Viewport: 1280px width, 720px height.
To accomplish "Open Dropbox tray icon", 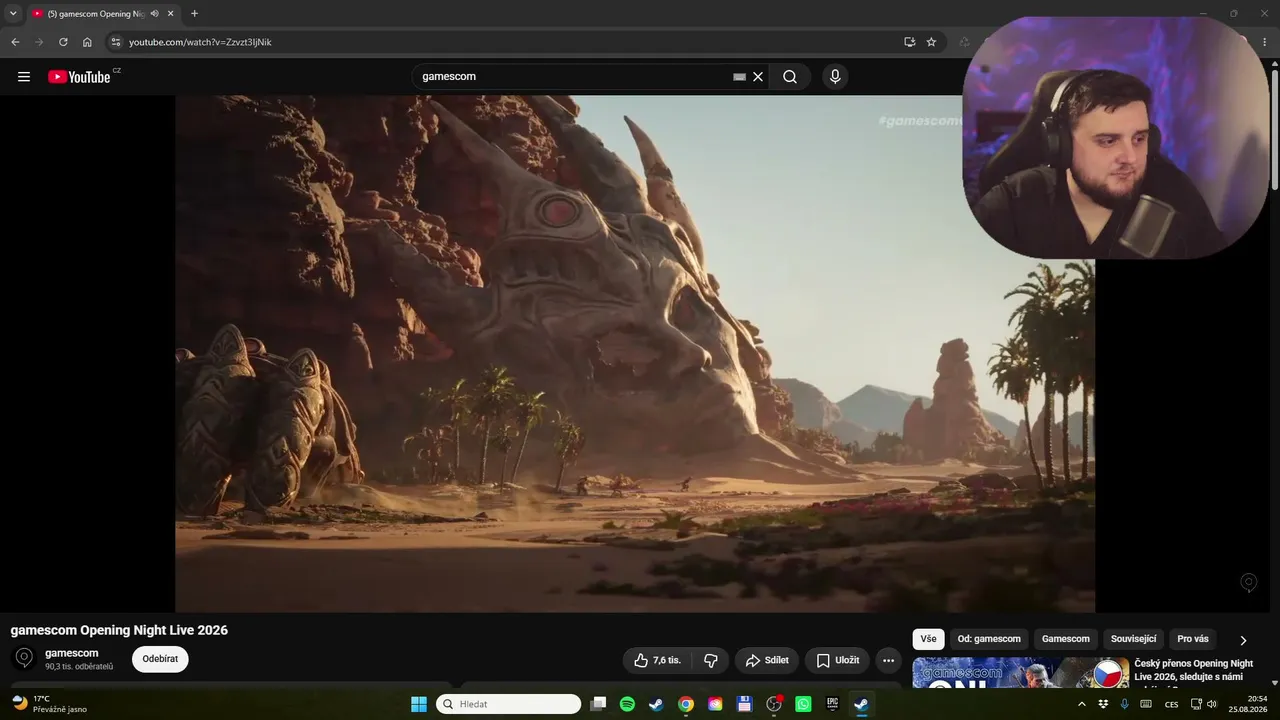I will tap(1103, 704).
